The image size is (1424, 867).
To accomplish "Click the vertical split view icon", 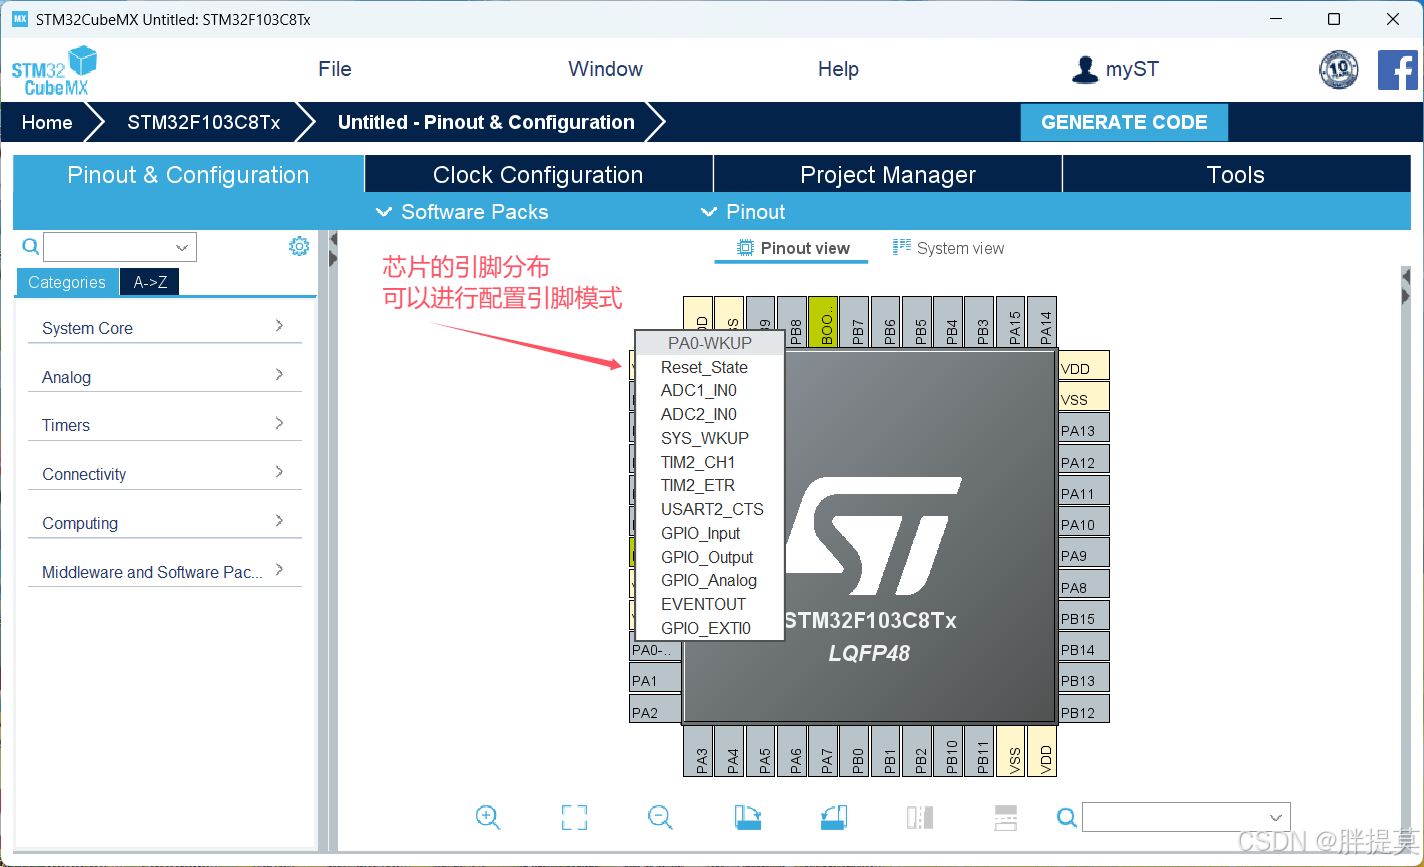I will tap(920, 817).
